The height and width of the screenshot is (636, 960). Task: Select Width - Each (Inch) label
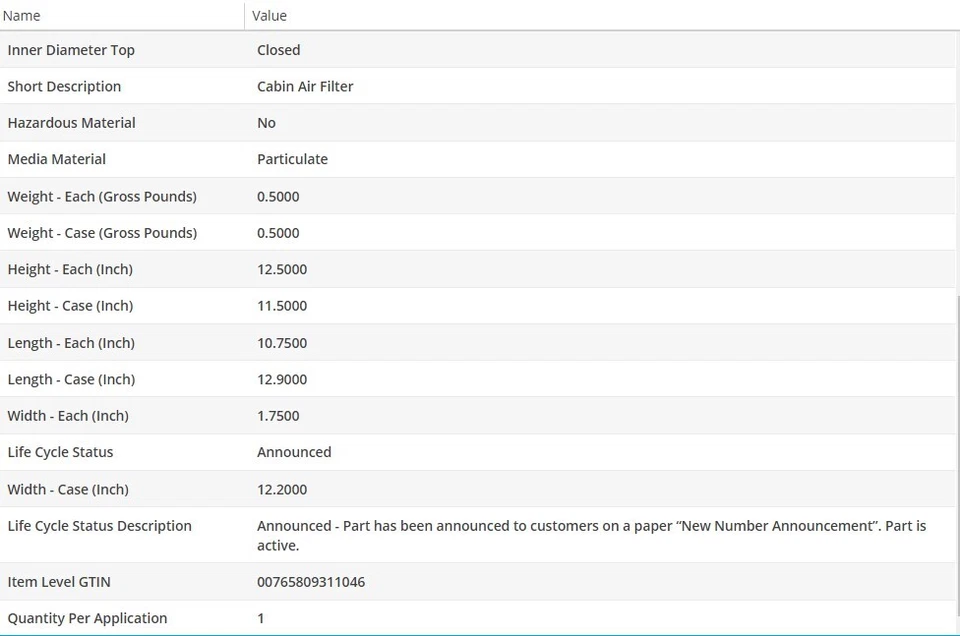pos(68,416)
